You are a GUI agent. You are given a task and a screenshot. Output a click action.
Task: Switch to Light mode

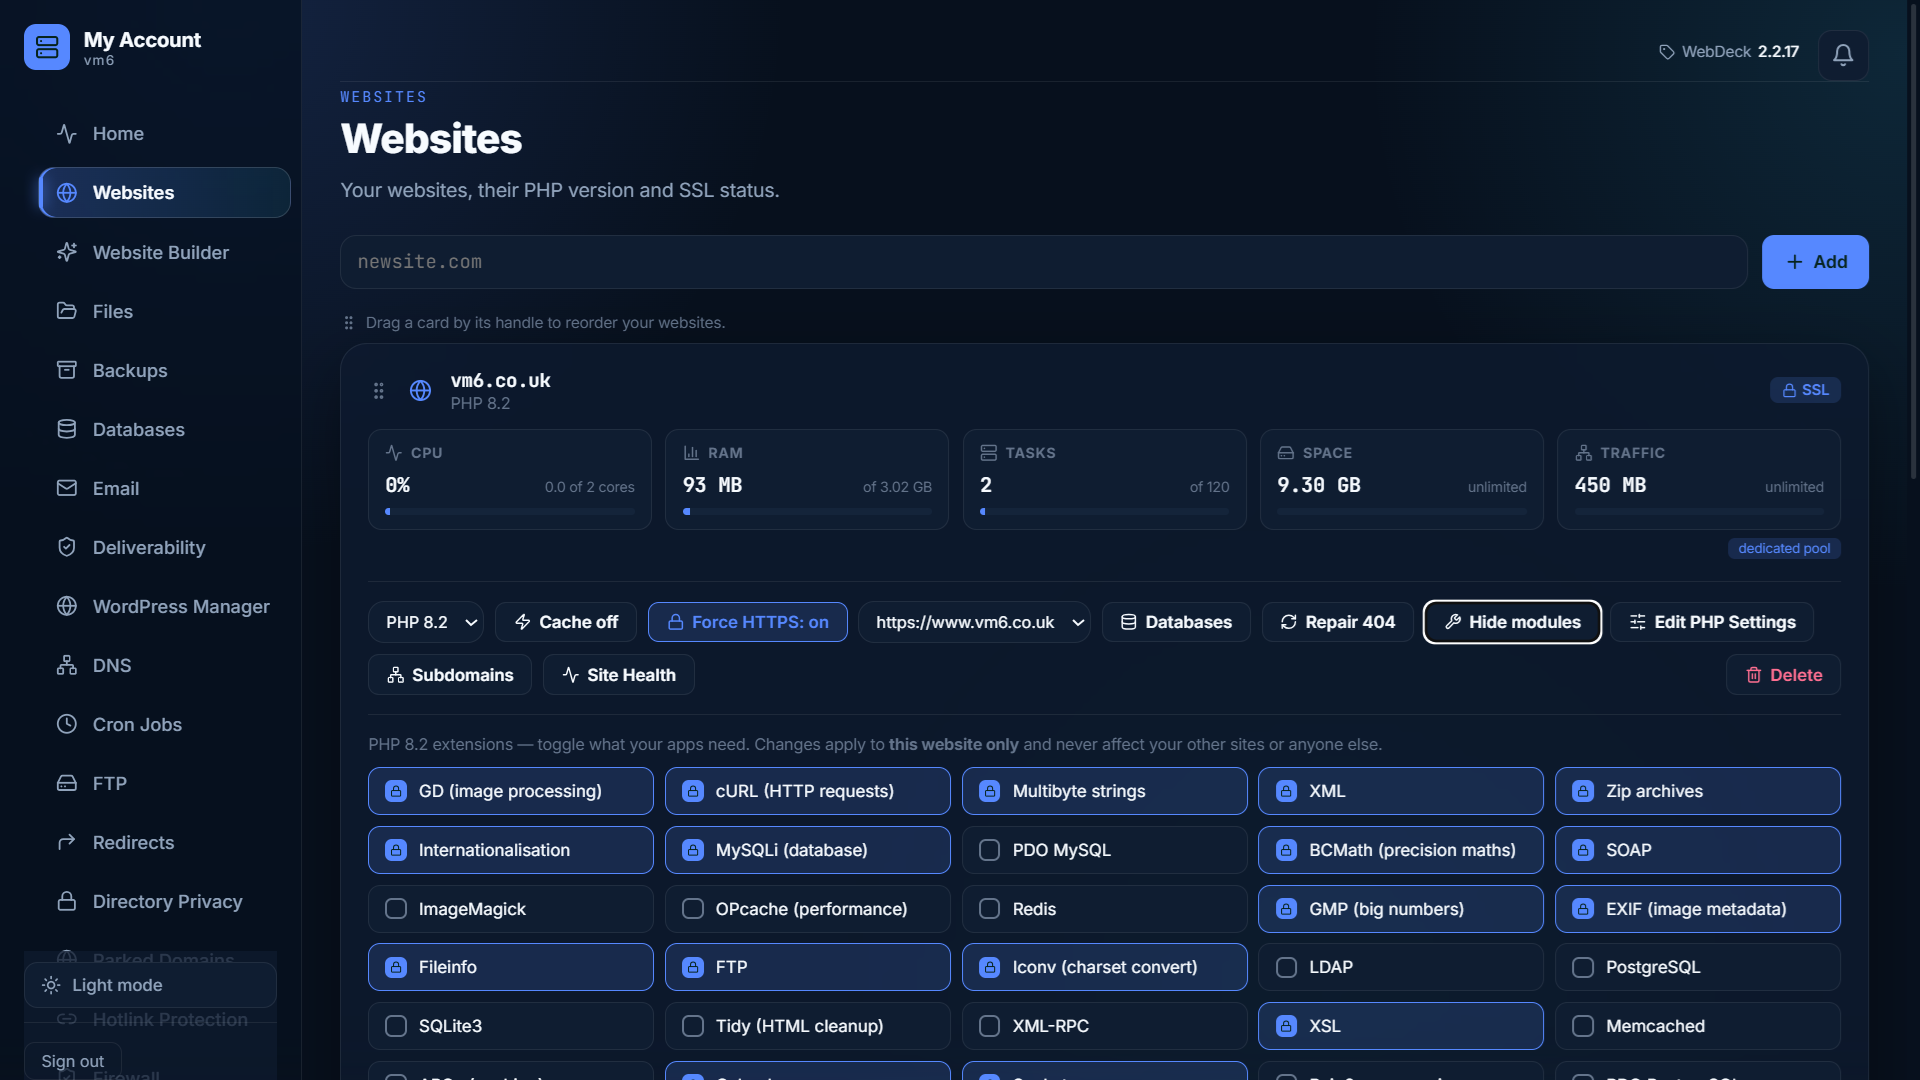(150, 985)
